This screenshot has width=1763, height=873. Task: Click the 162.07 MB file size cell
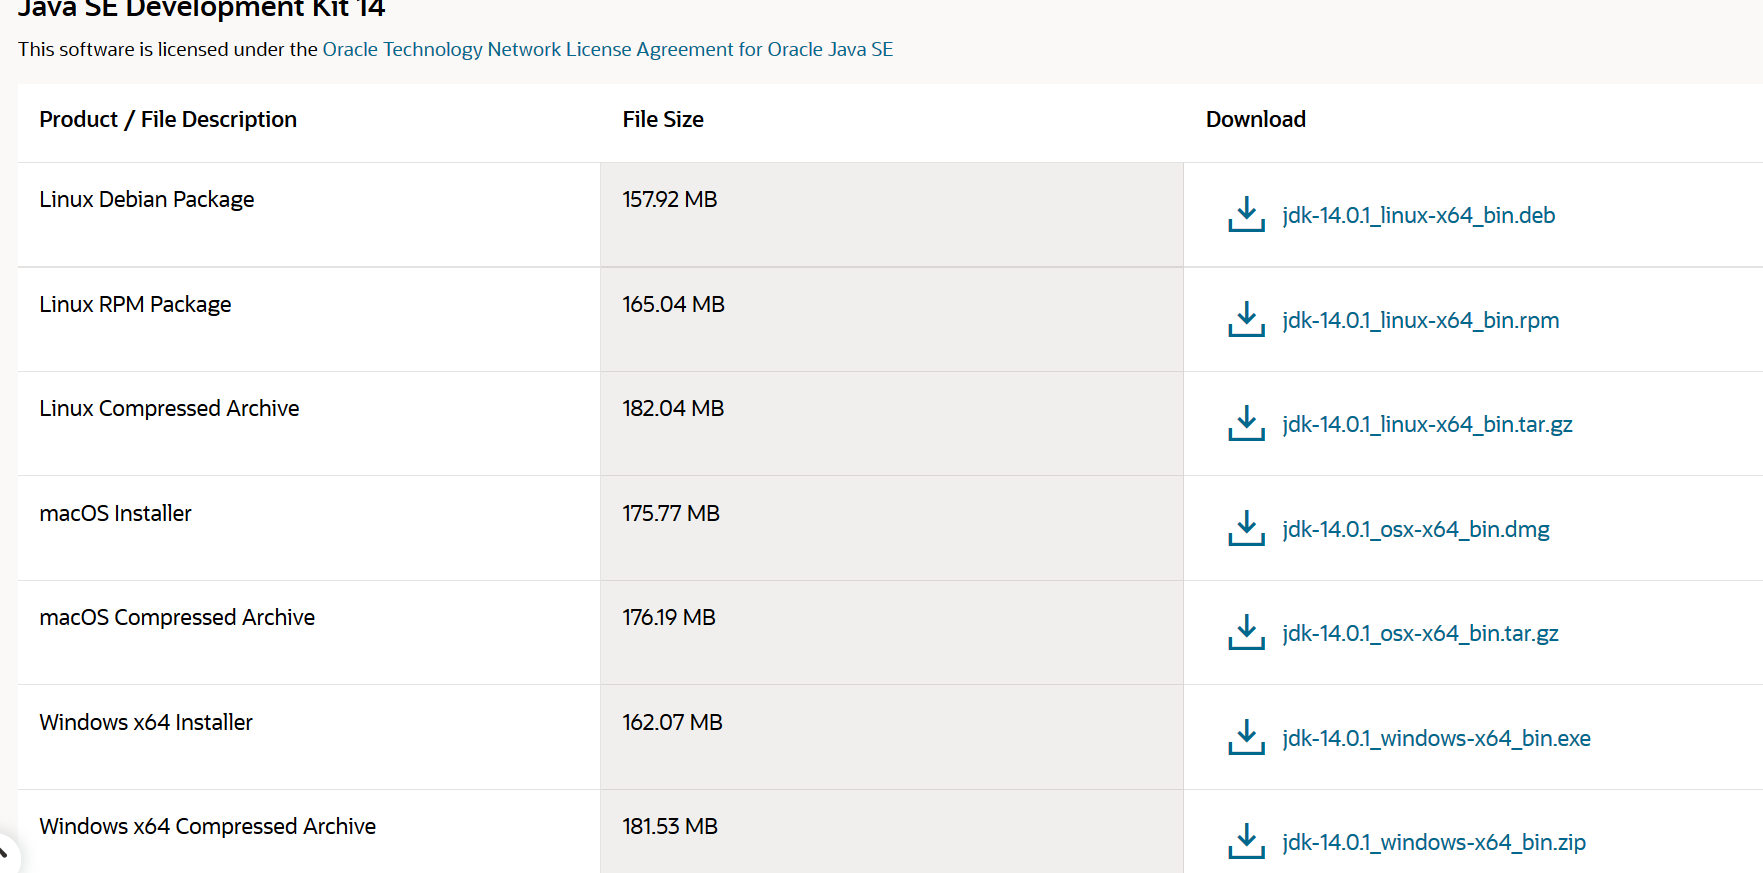point(891,737)
